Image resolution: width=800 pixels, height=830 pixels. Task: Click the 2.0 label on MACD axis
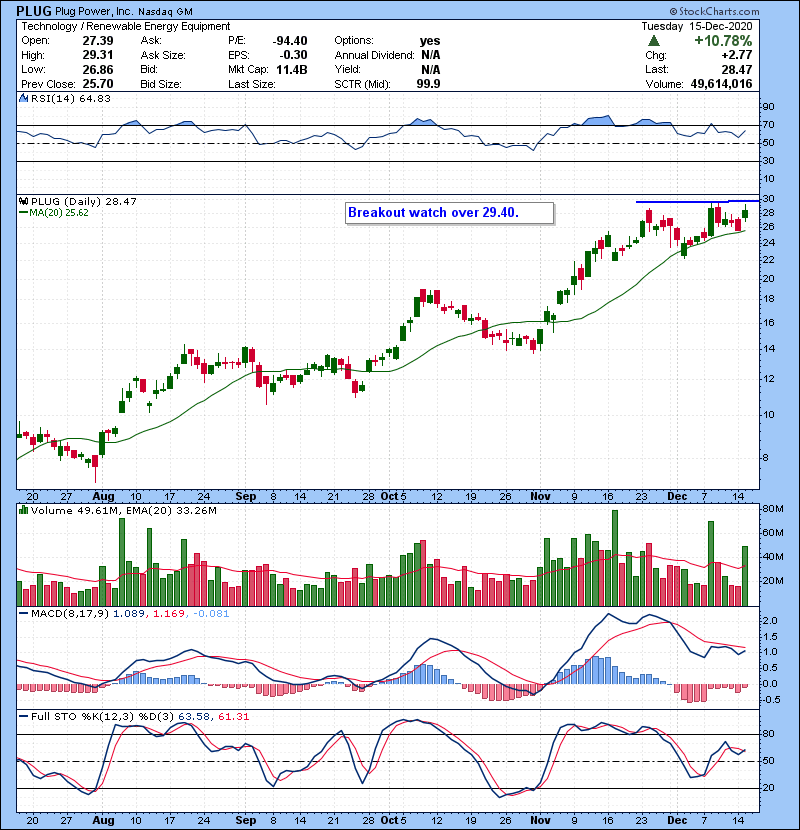[x=770, y=620]
